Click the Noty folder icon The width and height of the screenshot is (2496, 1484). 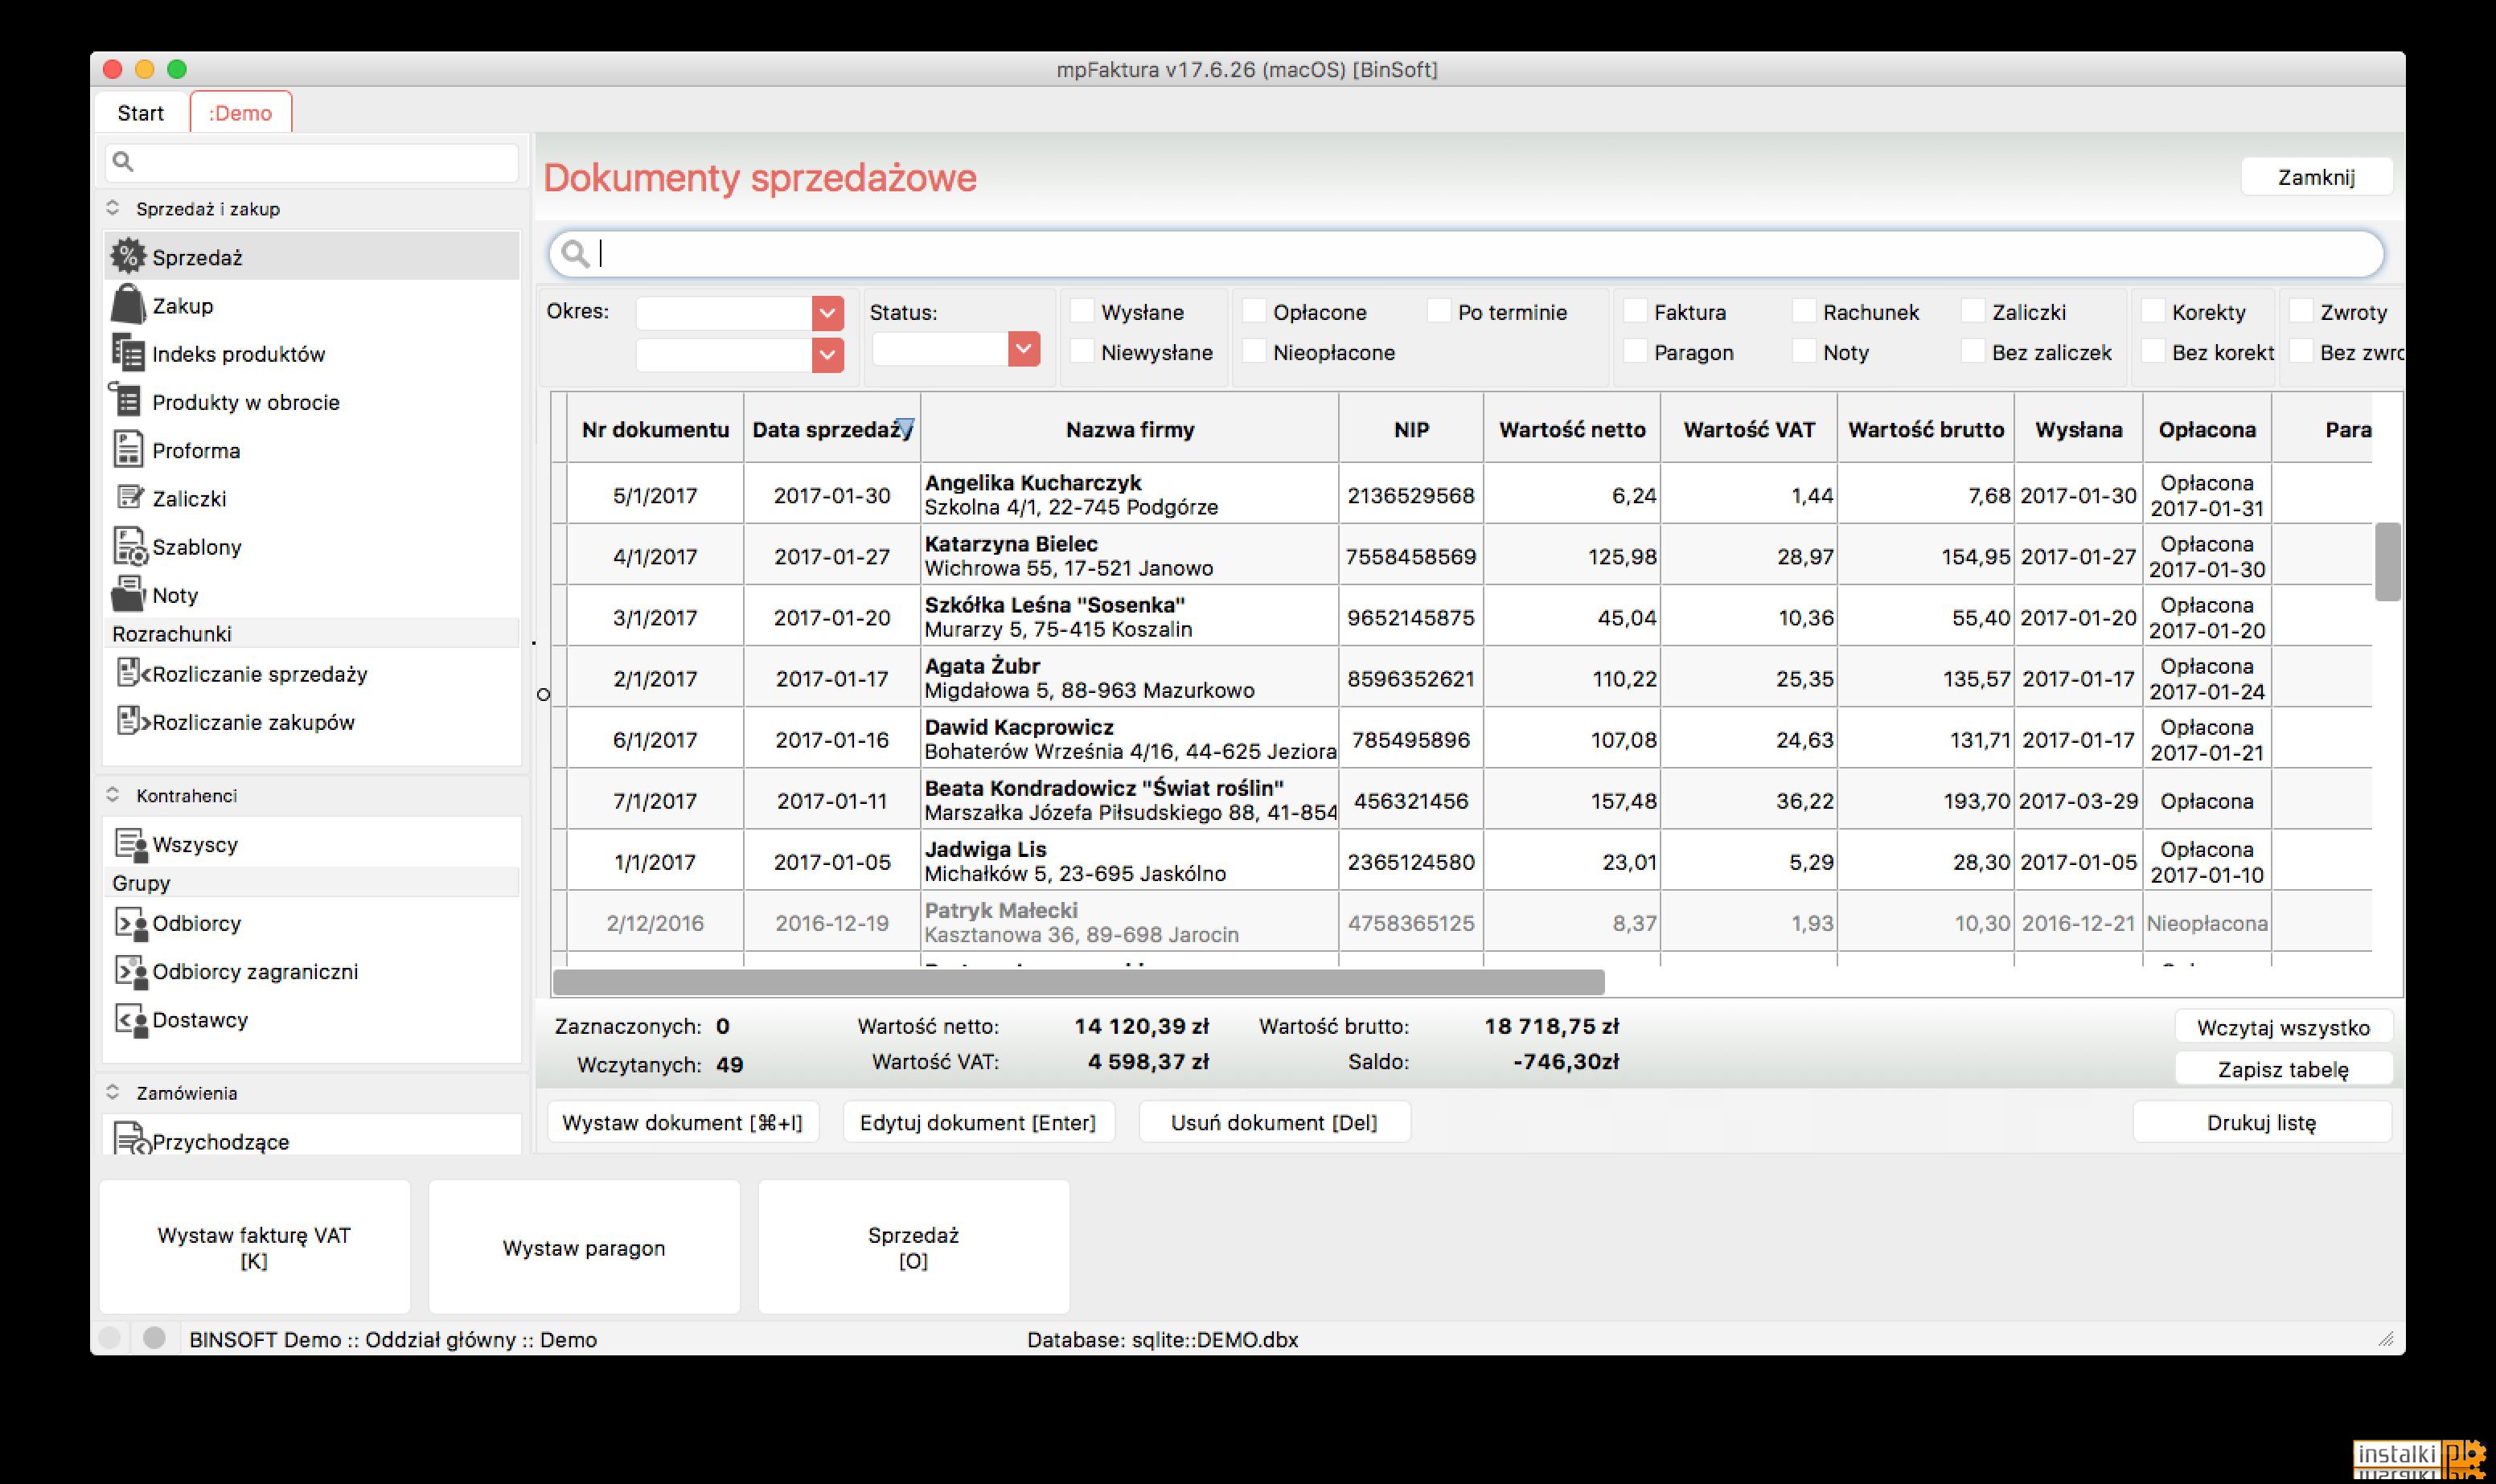click(128, 594)
